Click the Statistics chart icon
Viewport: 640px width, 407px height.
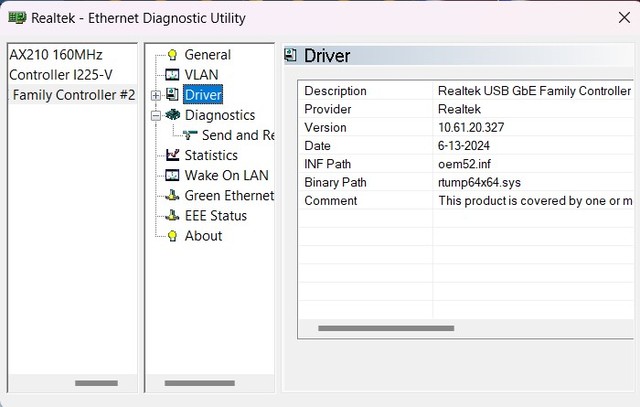click(x=172, y=155)
